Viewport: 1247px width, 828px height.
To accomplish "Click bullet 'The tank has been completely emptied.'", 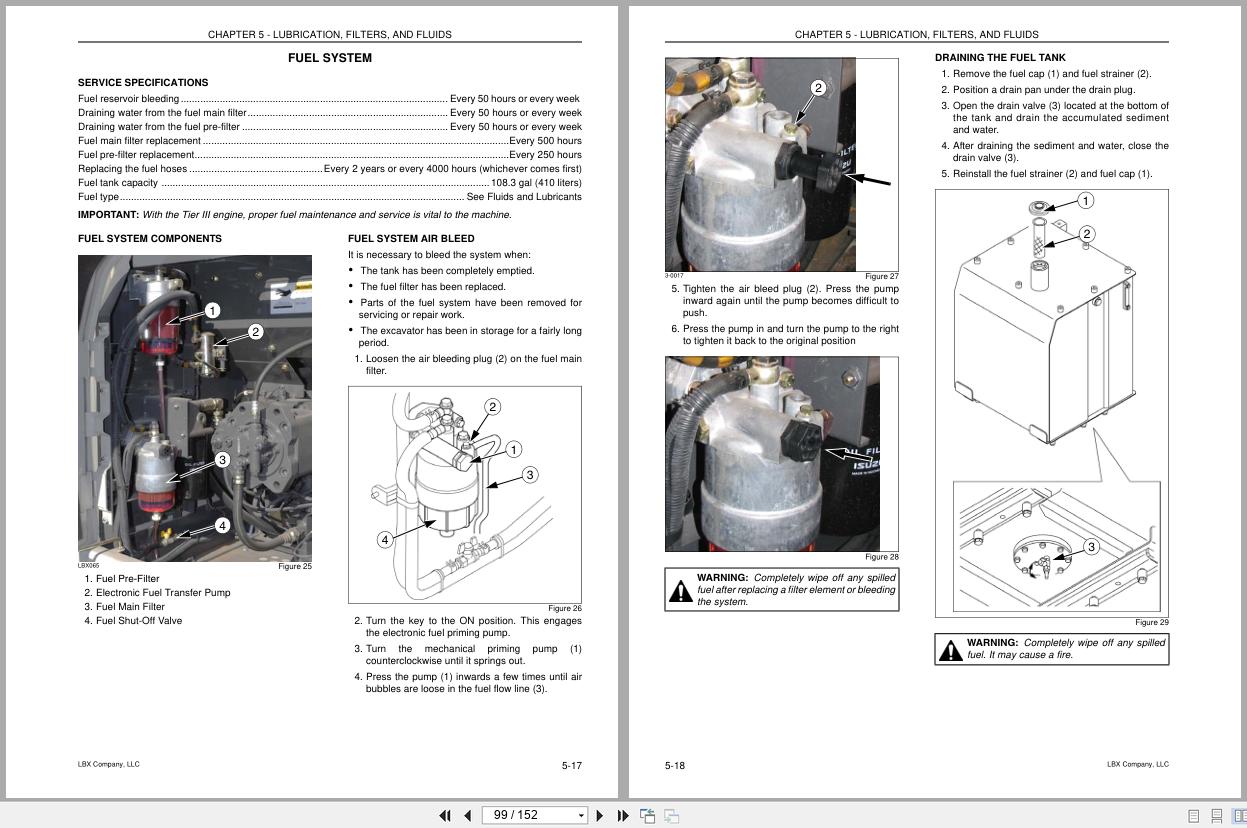I will 441,271.
